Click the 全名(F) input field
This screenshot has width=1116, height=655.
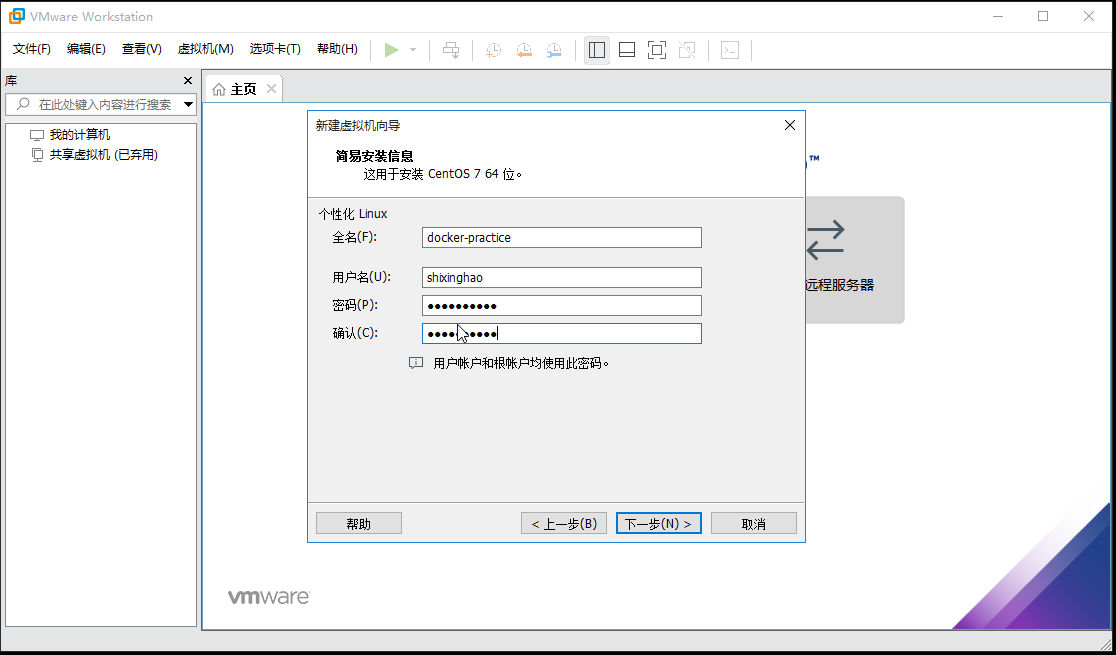[562, 238]
